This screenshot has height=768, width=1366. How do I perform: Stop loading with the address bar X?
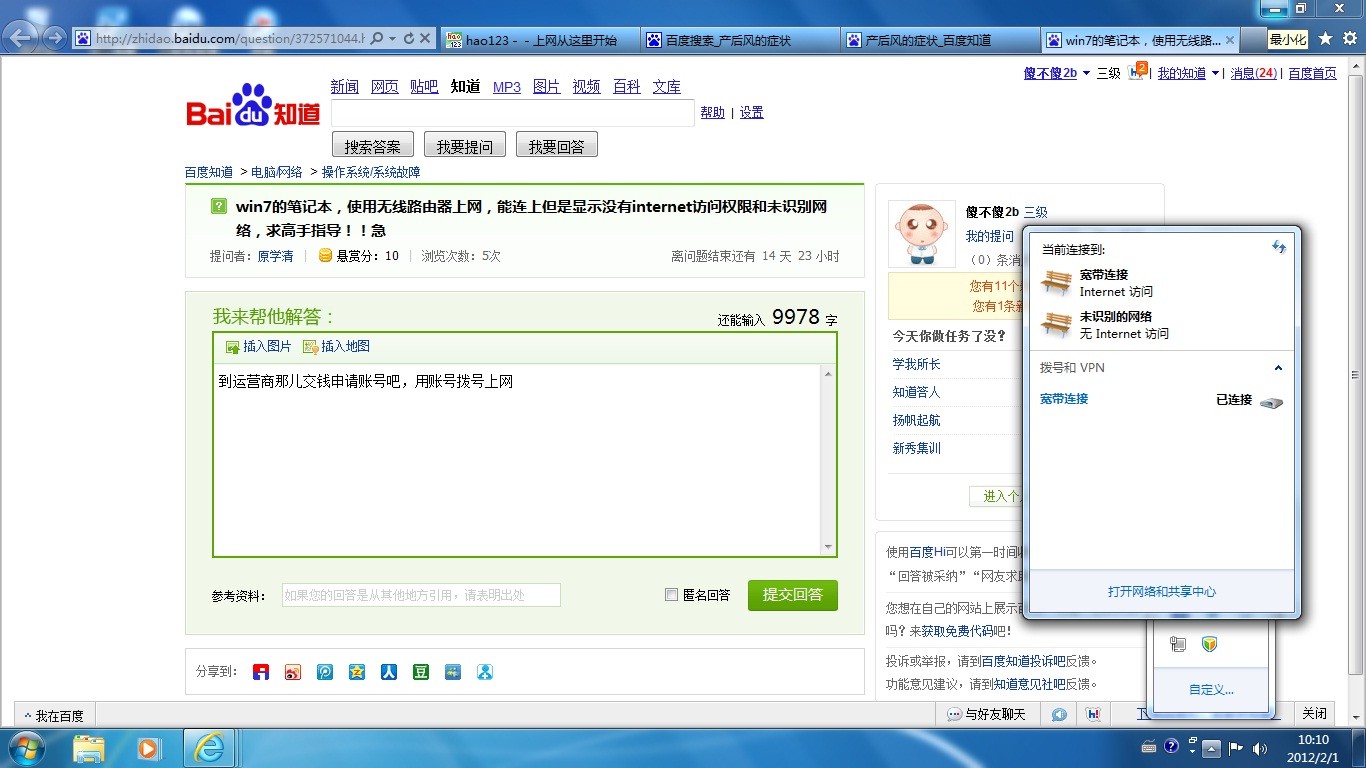[425, 39]
